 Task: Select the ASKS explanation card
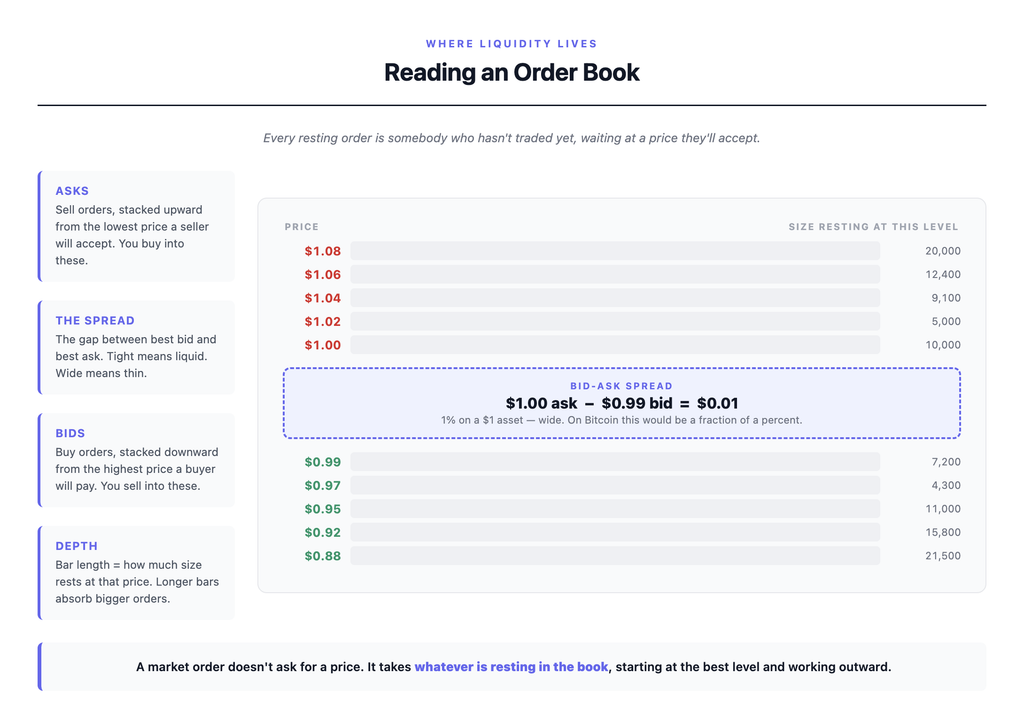(136, 227)
